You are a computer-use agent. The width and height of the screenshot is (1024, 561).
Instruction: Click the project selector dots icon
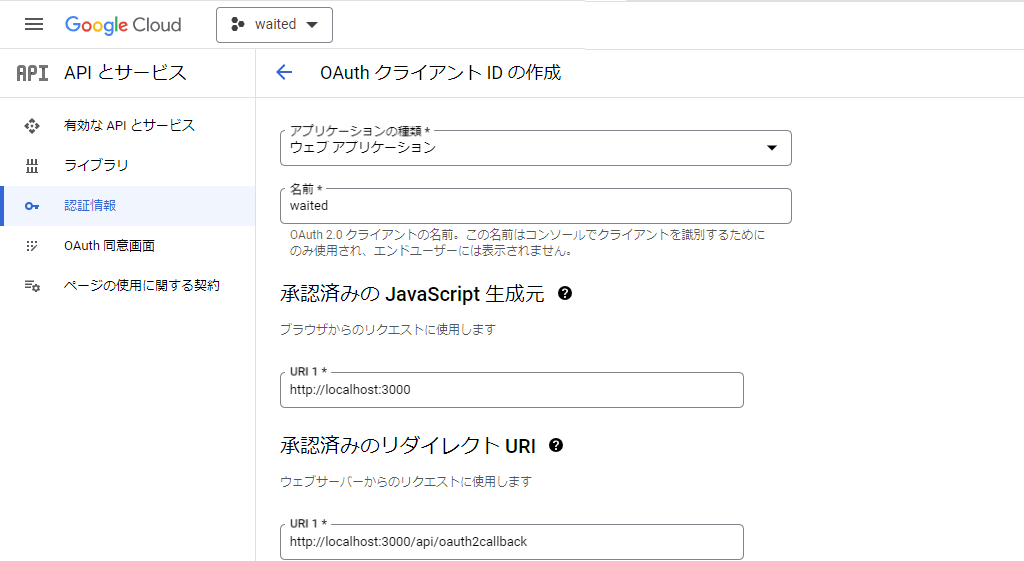238,24
